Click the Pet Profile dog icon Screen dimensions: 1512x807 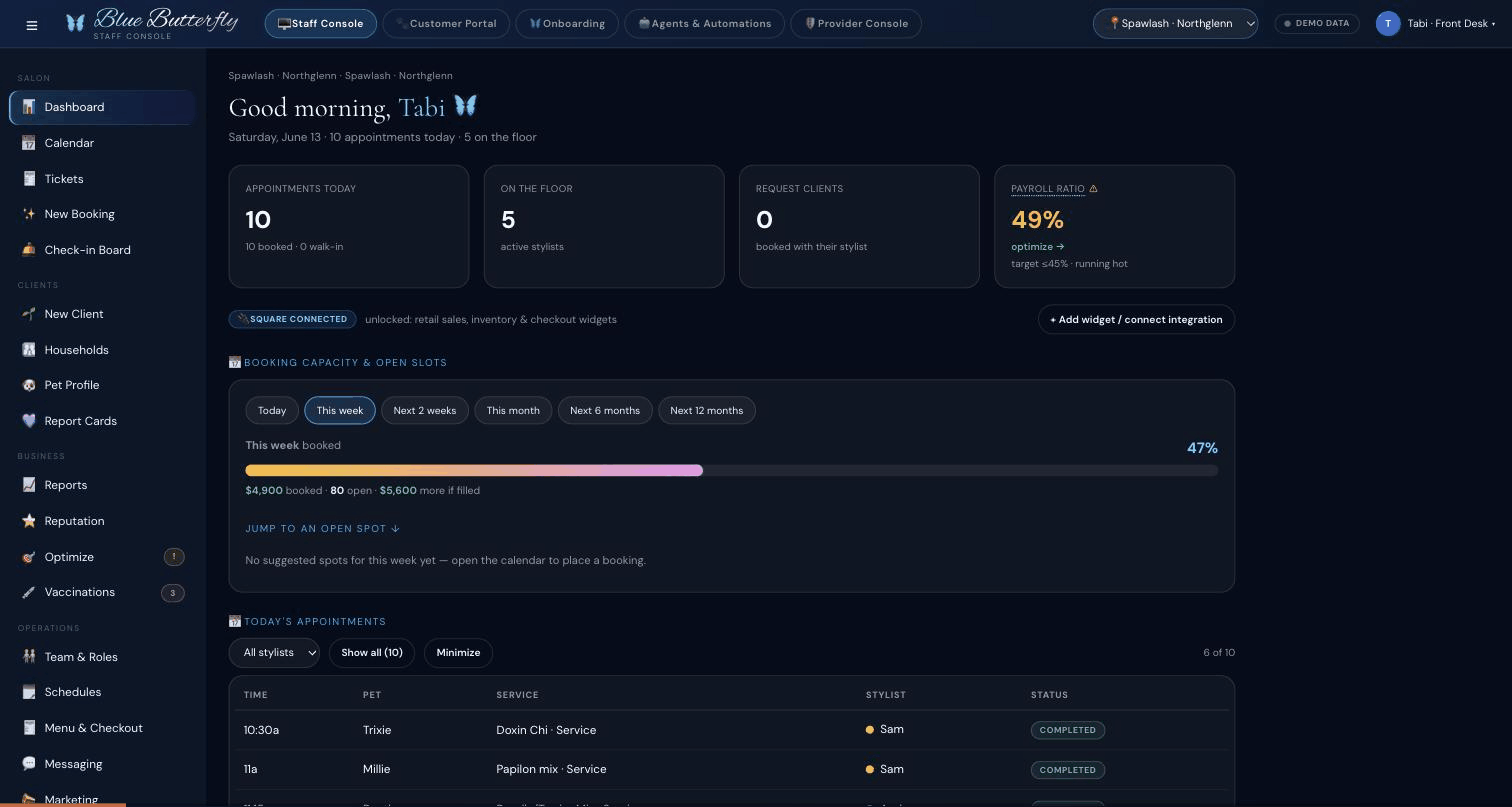(29, 385)
